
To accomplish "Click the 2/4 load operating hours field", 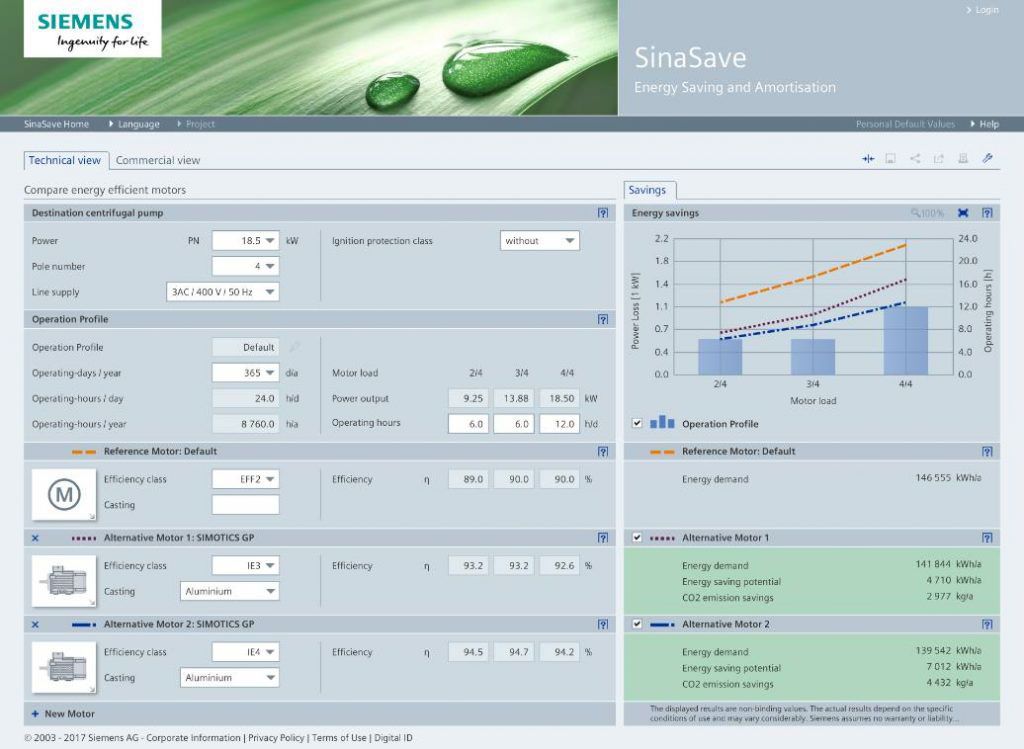I will tap(468, 424).
